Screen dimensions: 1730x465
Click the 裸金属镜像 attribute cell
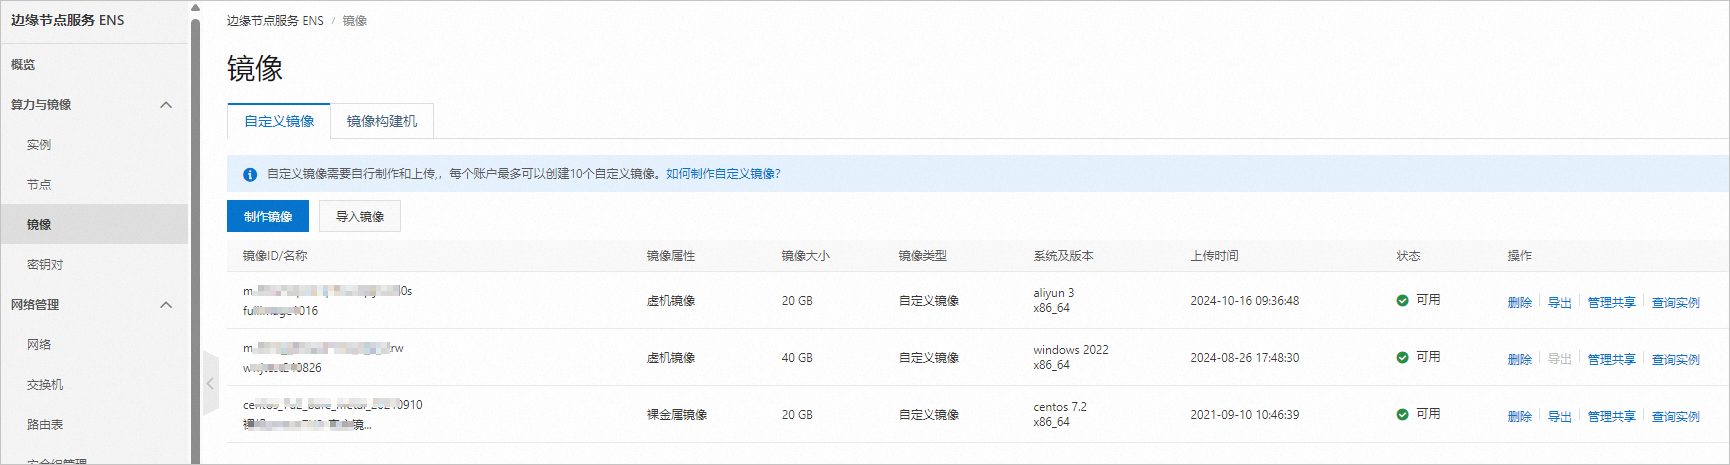coord(677,414)
